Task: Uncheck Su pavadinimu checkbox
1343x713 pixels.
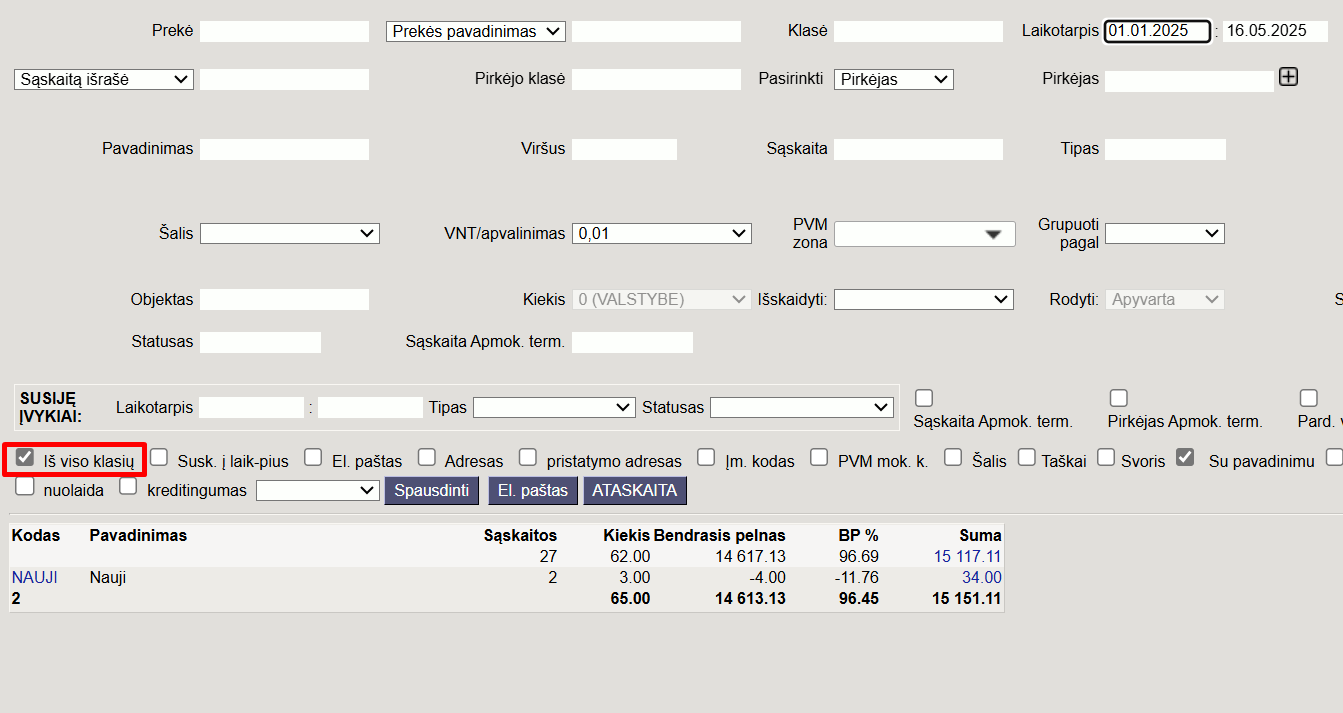Action: pyautogui.click(x=1185, y=458)
